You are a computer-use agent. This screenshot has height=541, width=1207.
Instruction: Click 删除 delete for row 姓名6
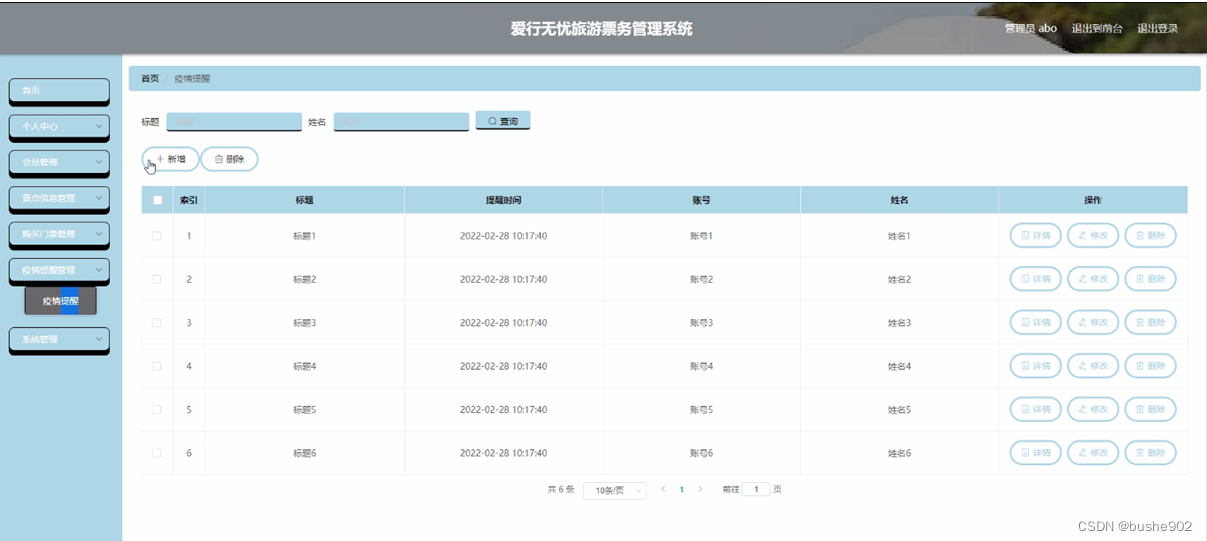(x=1151, y=453)
